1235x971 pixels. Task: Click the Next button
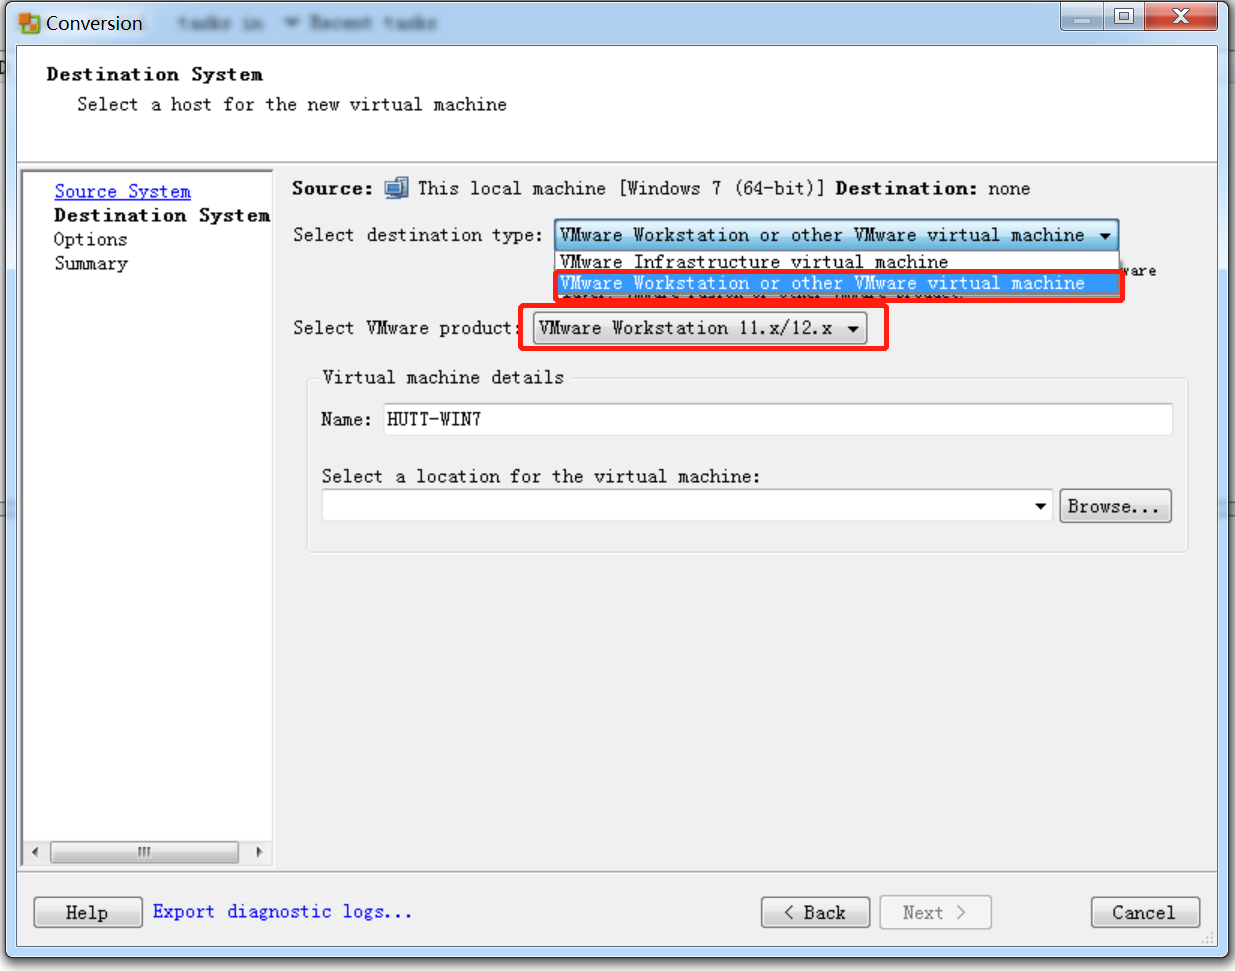tap(935, 912)
